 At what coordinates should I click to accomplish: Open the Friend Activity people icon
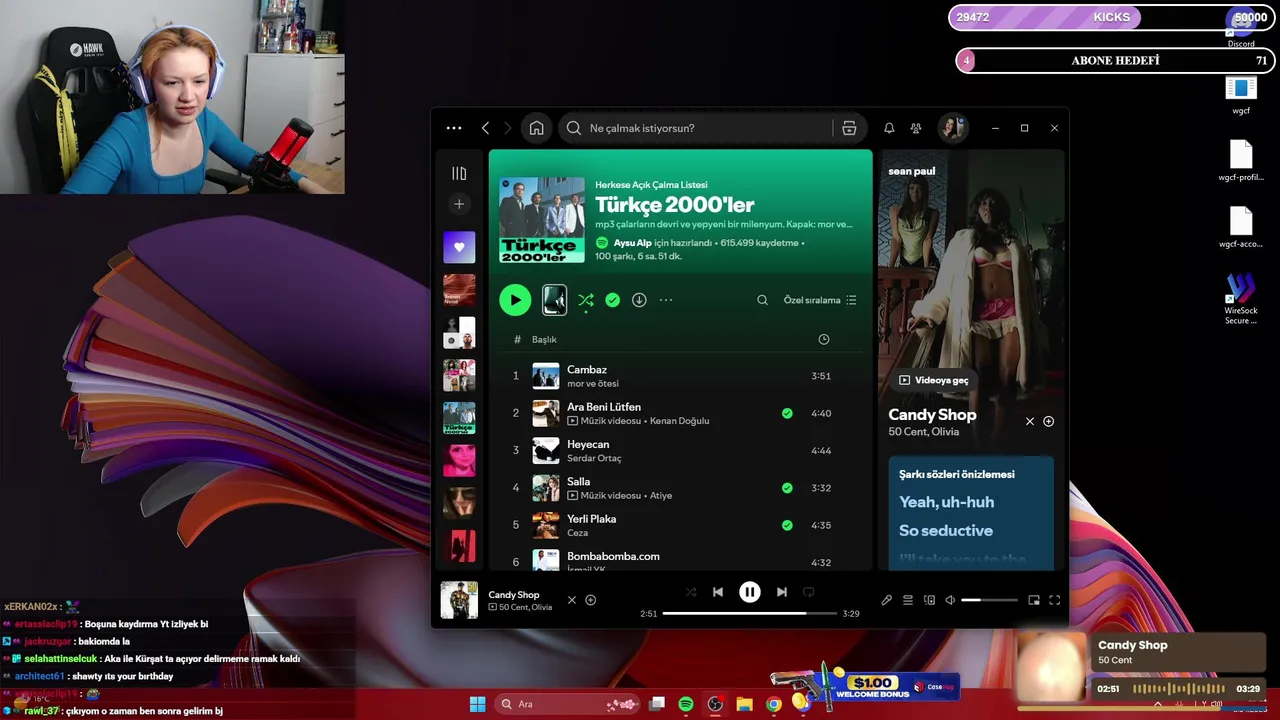pyautogui.click(x=916, y=128)
